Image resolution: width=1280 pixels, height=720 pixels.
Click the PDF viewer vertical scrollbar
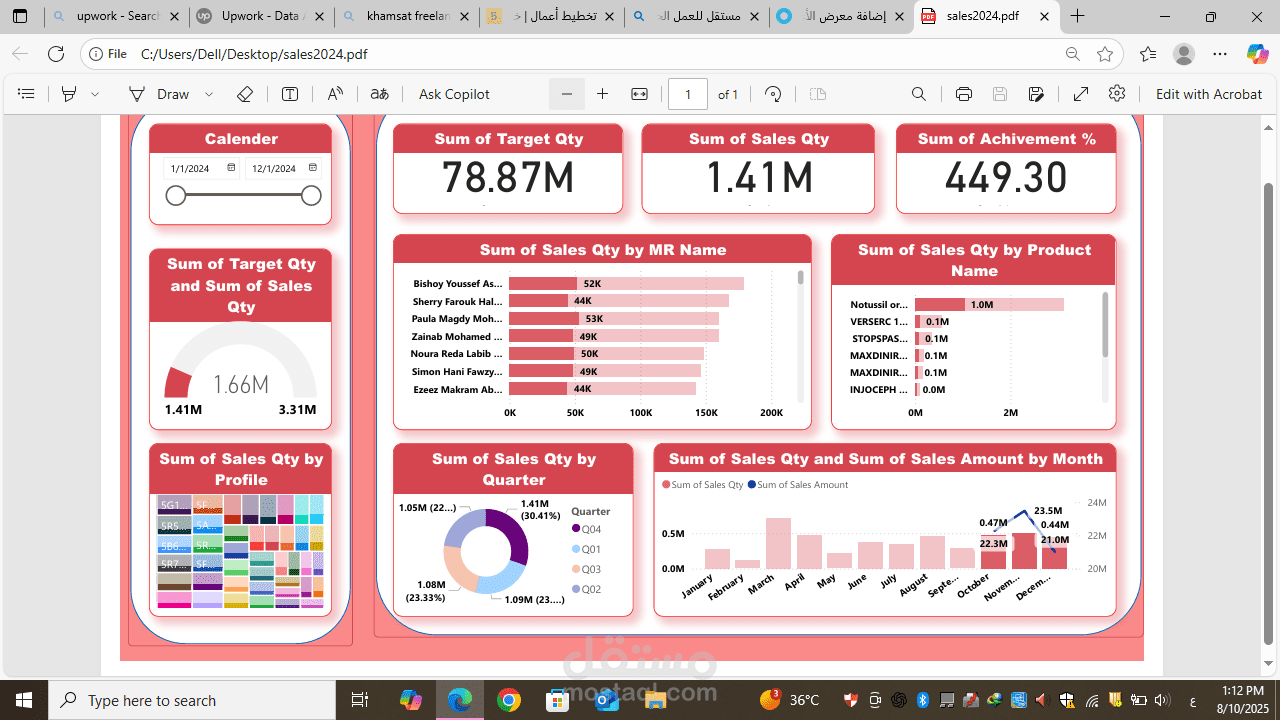(1269, 412)
